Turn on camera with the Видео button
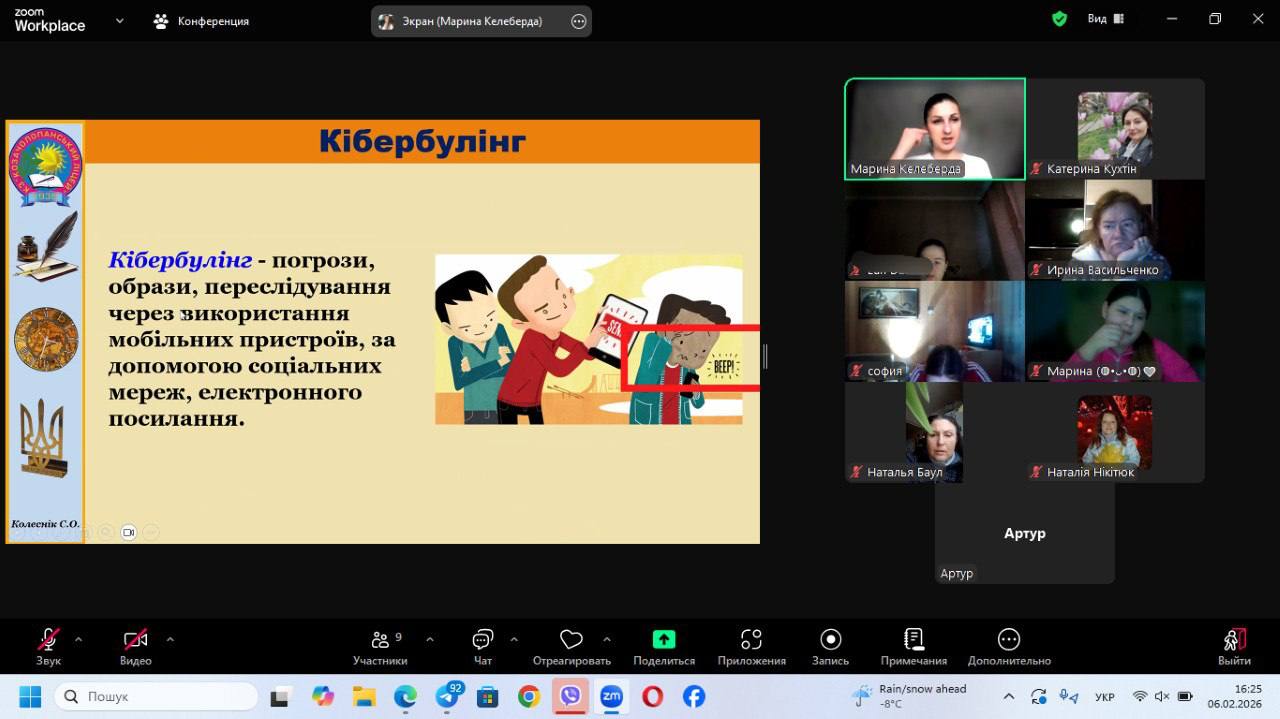 click(135, 641)
